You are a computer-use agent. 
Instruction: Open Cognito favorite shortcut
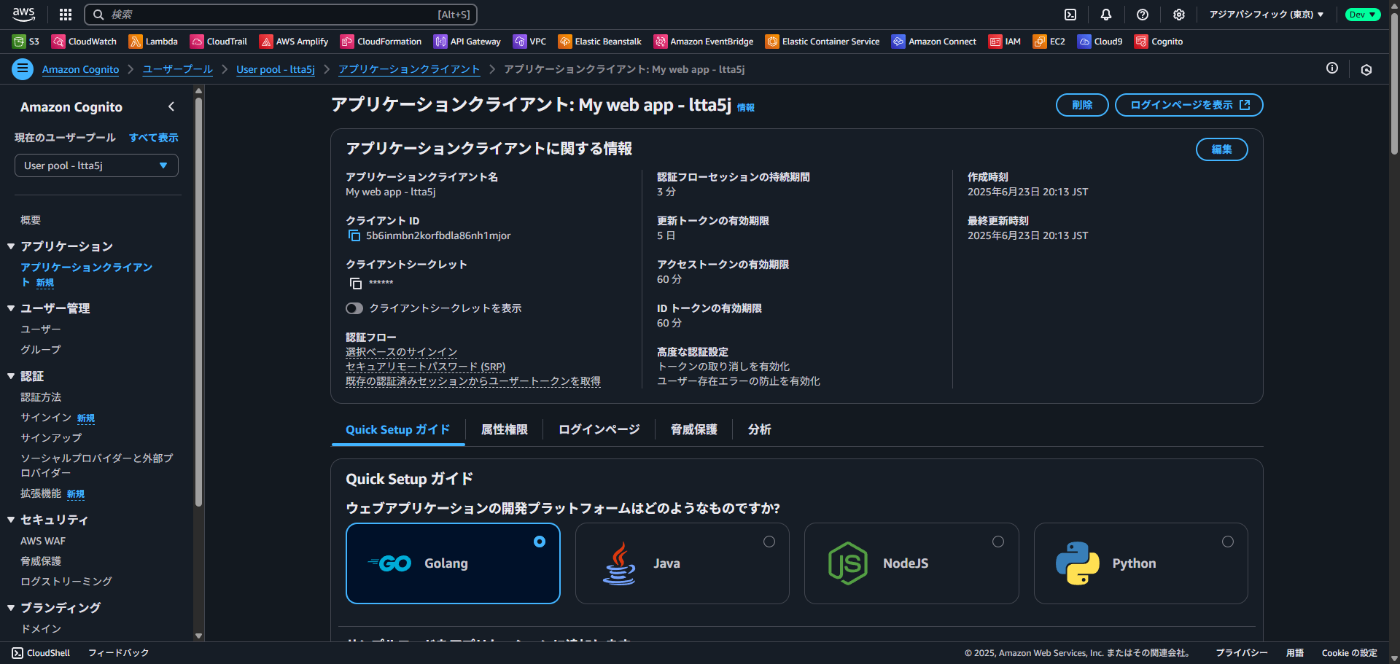(1158, 42)
